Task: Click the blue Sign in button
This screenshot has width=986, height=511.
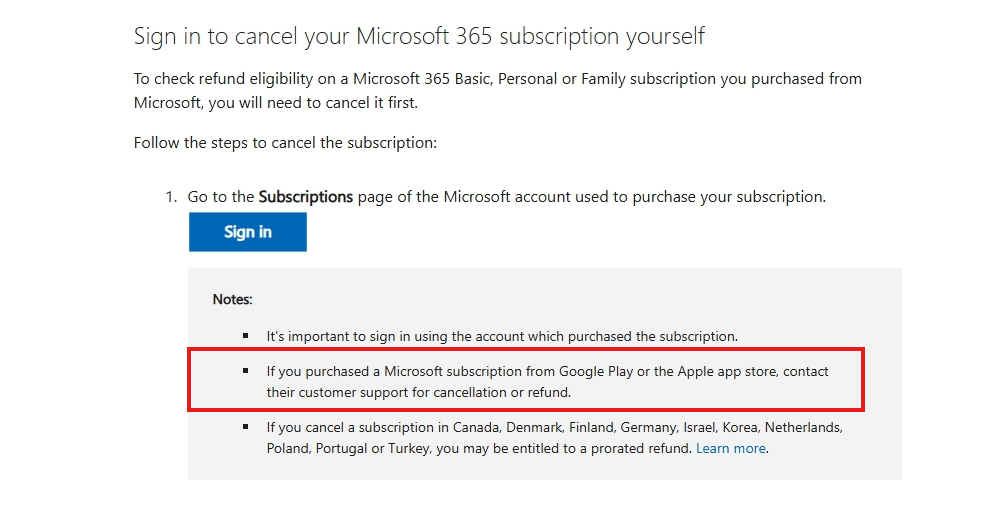Action: [247, 232]
